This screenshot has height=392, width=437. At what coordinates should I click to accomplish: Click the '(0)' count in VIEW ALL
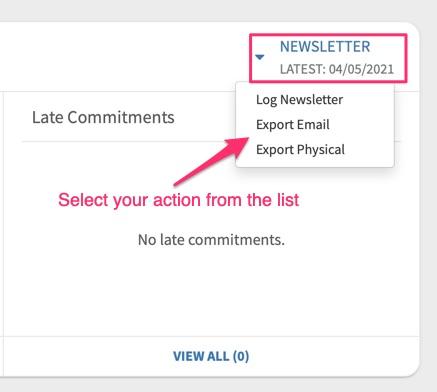click(x=241, y=356)
